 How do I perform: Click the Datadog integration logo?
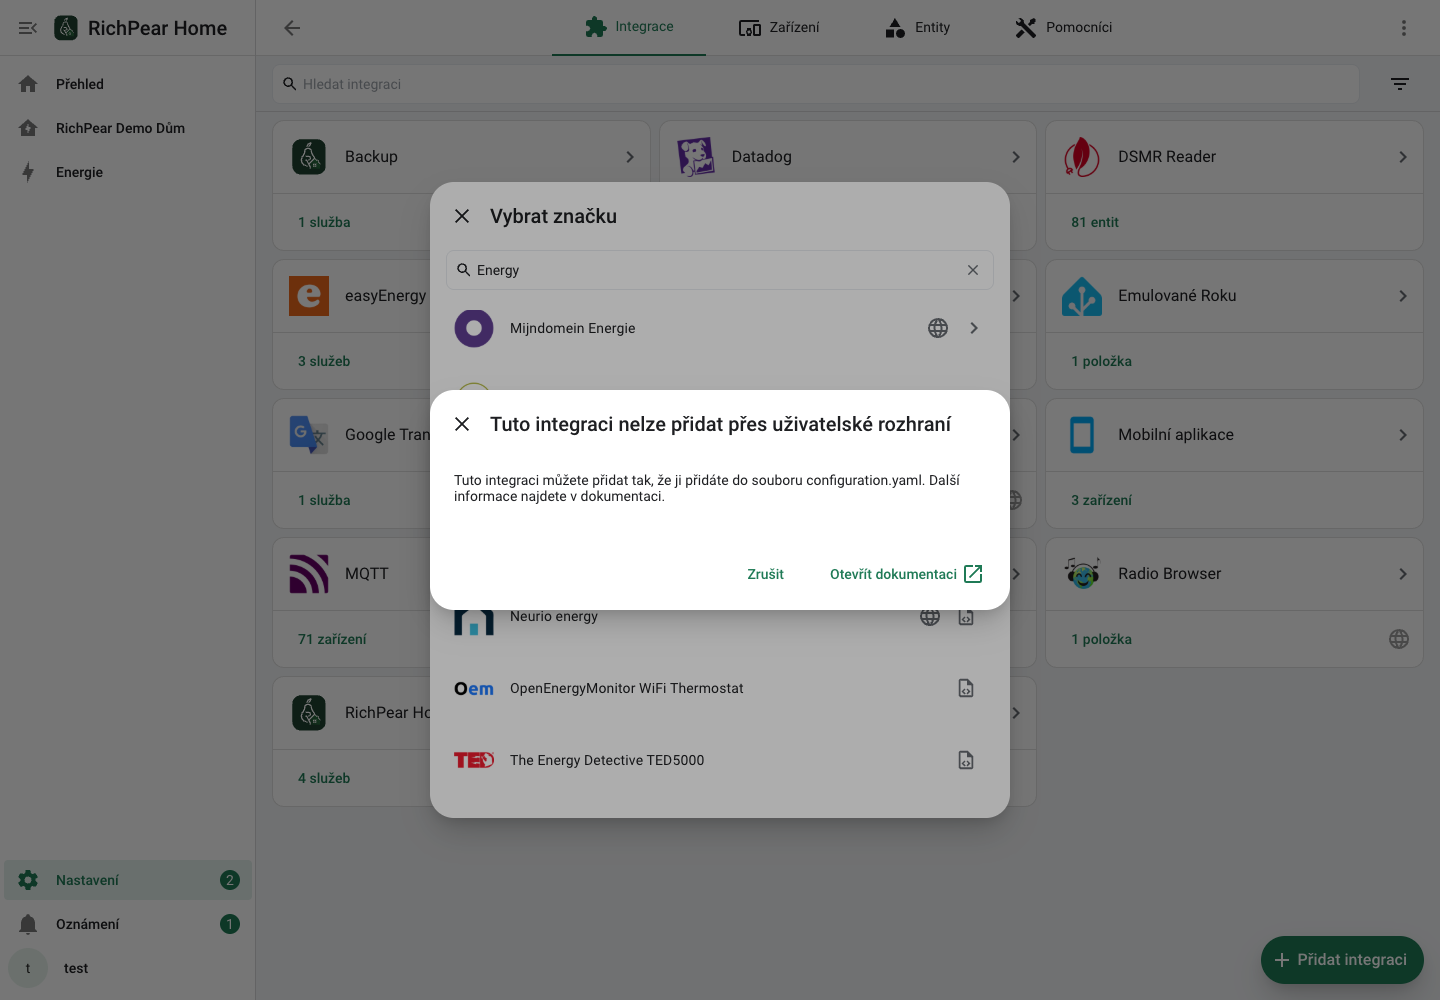point(696,157)
